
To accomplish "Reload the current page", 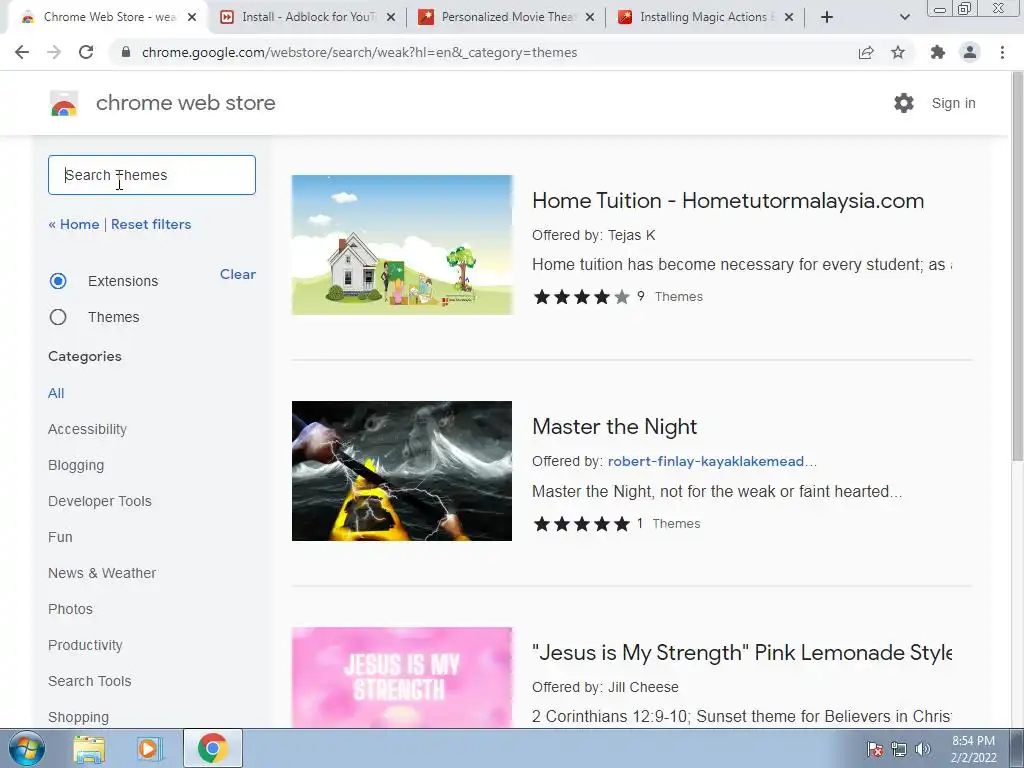I will 86,52.
